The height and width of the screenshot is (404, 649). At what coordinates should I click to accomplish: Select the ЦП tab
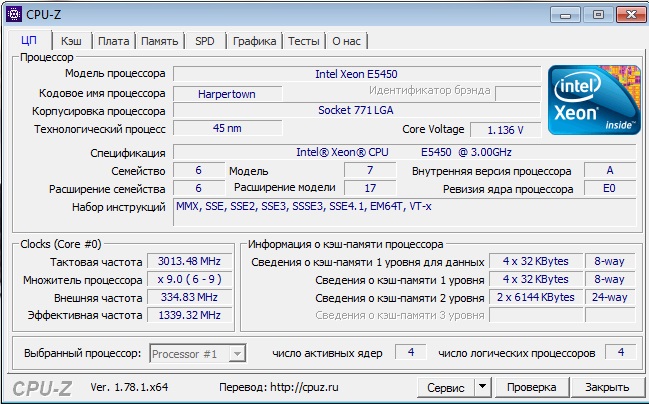tap(29, 40)
